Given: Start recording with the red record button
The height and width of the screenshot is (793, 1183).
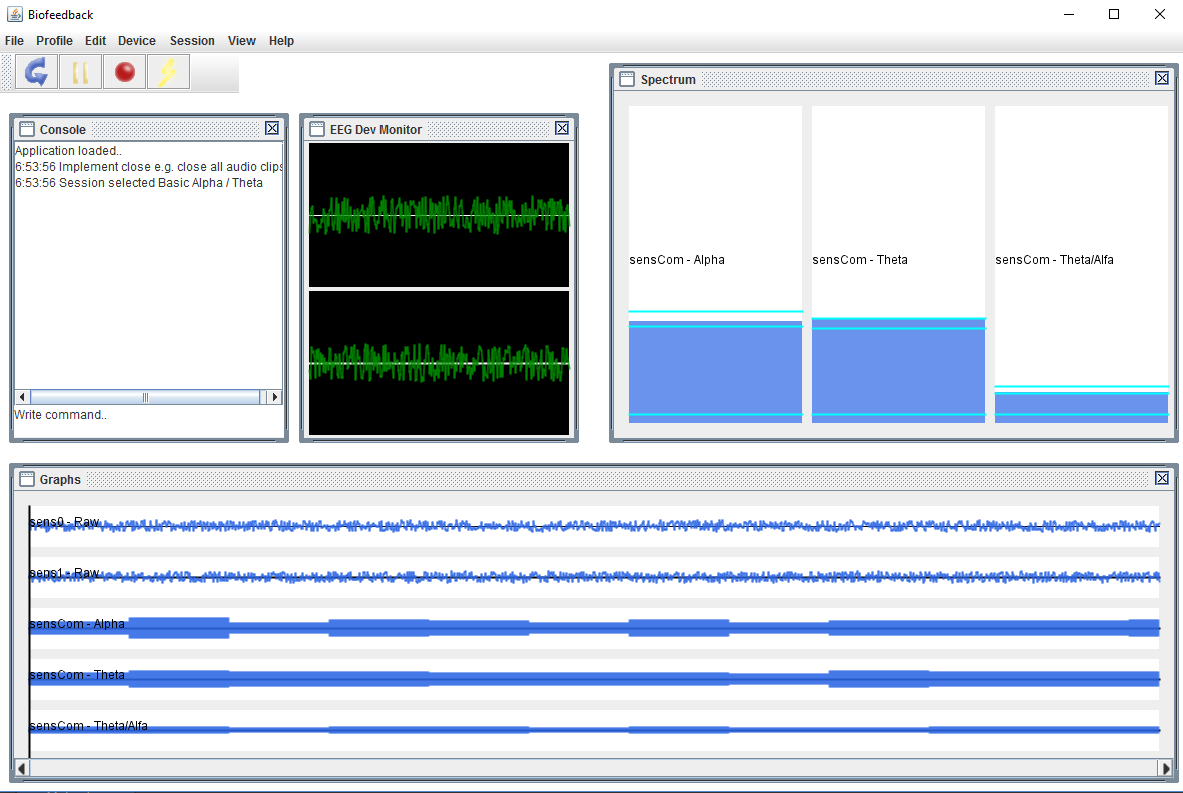Looking at the screenshot, I should [125, 72].
